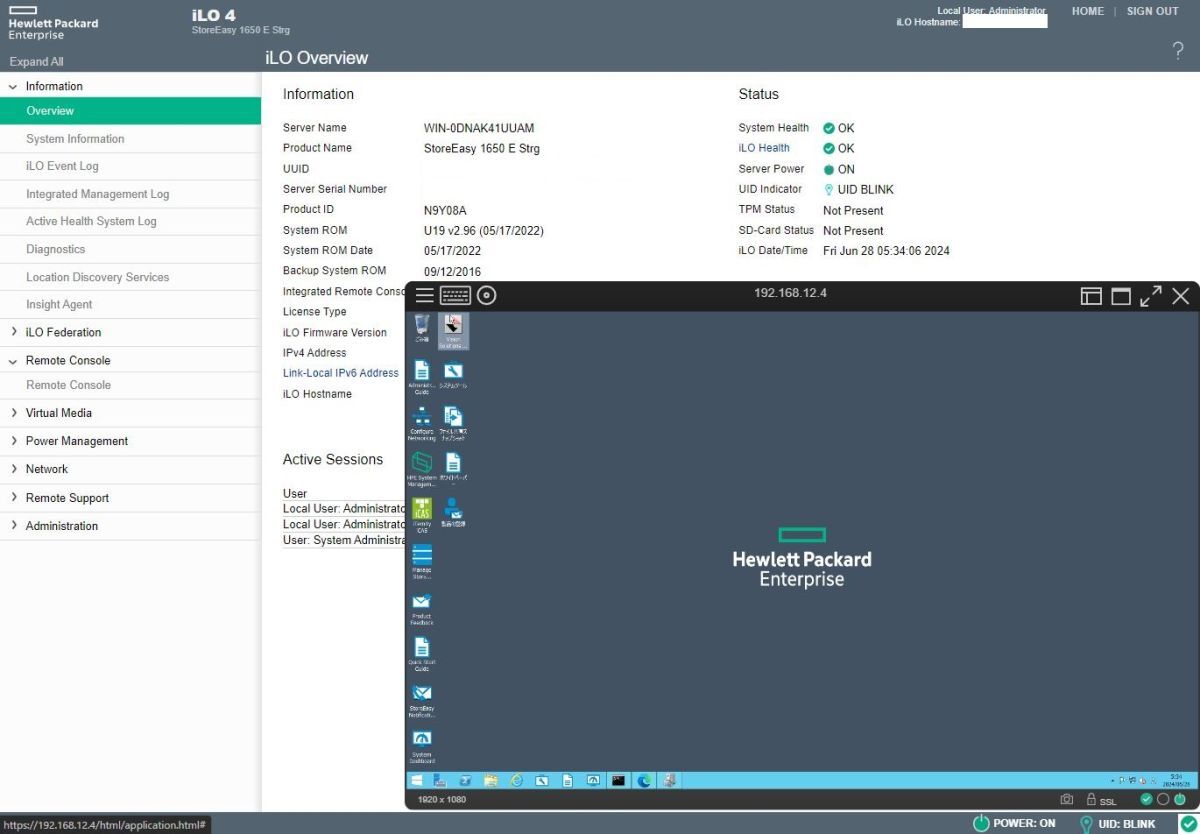Screen dimensions: 1200x834
Task: Open the remote console hamburger menu
Action: [x=425, y=295]
